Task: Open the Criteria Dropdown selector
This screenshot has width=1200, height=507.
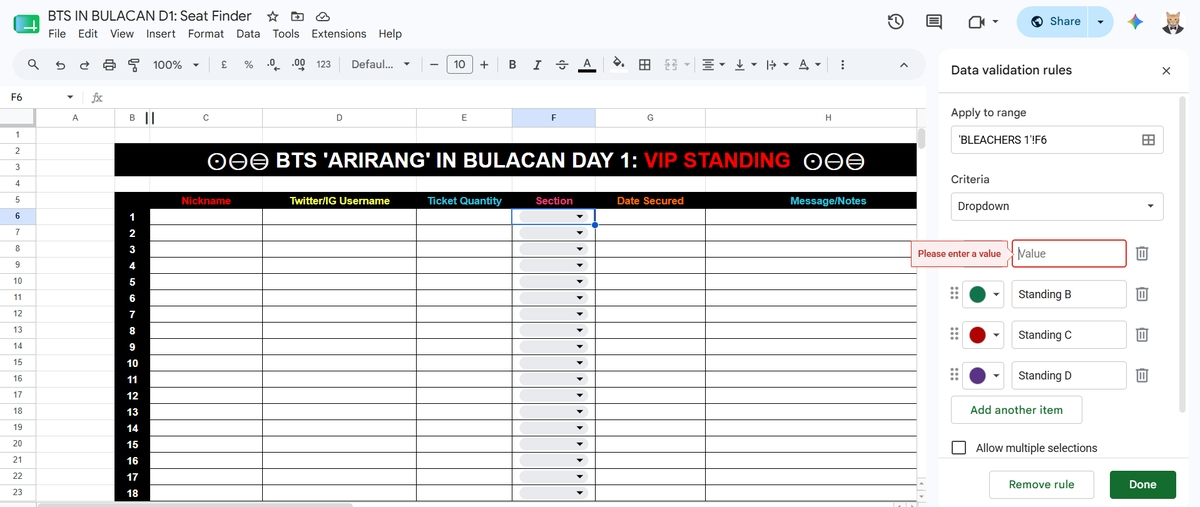Action: (x=1057, y=206)
